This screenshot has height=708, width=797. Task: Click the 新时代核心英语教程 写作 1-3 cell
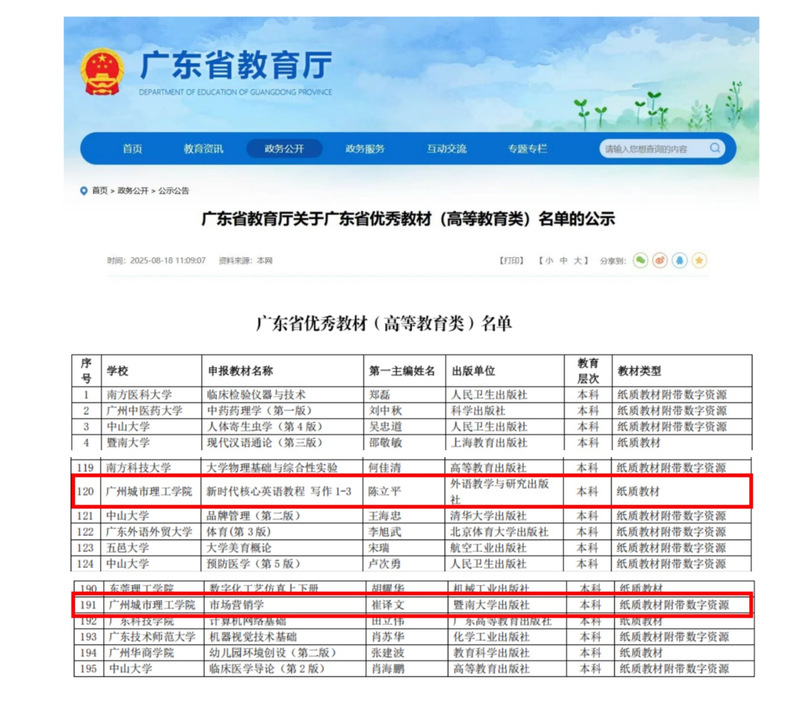pyautogui.click(x=279, y=491)
